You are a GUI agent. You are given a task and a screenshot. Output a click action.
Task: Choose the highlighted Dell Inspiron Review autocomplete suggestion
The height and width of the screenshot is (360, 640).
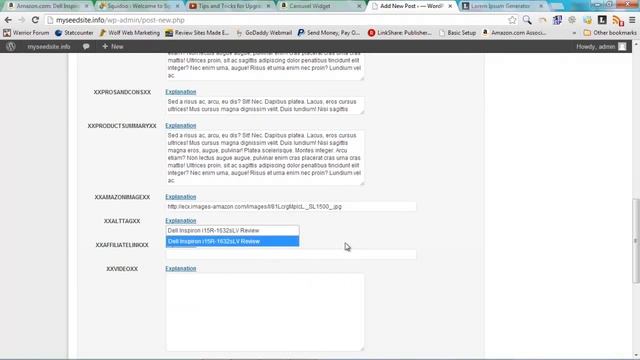(232, 241)
